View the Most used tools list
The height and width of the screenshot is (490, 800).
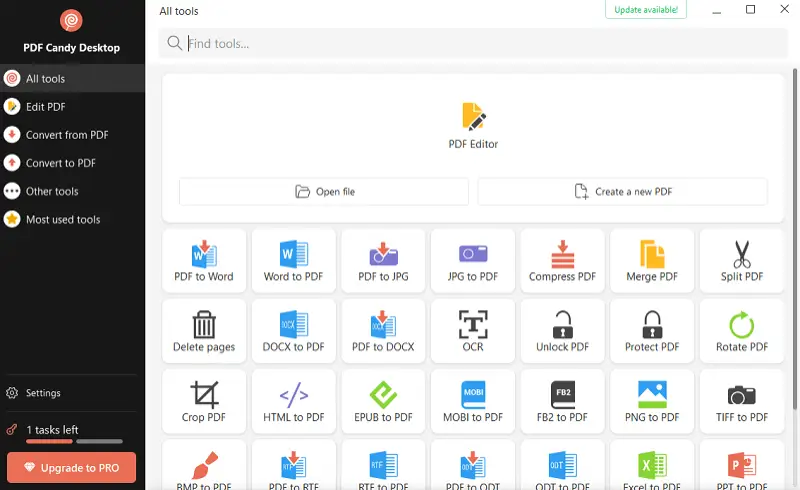pyautogui.click(x=72, y=219)
